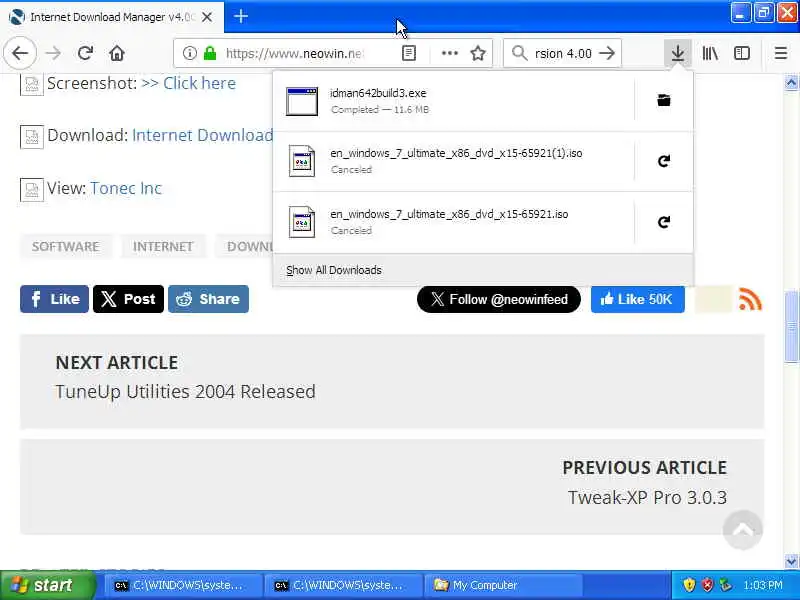
Task: Bookmark this page with the star icon
Action: [478, 53]
